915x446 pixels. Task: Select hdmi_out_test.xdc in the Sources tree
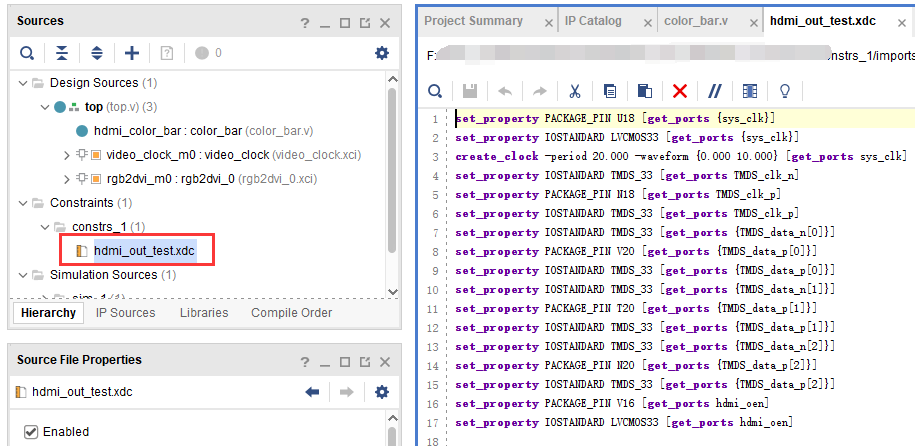(x=145, y=252)
